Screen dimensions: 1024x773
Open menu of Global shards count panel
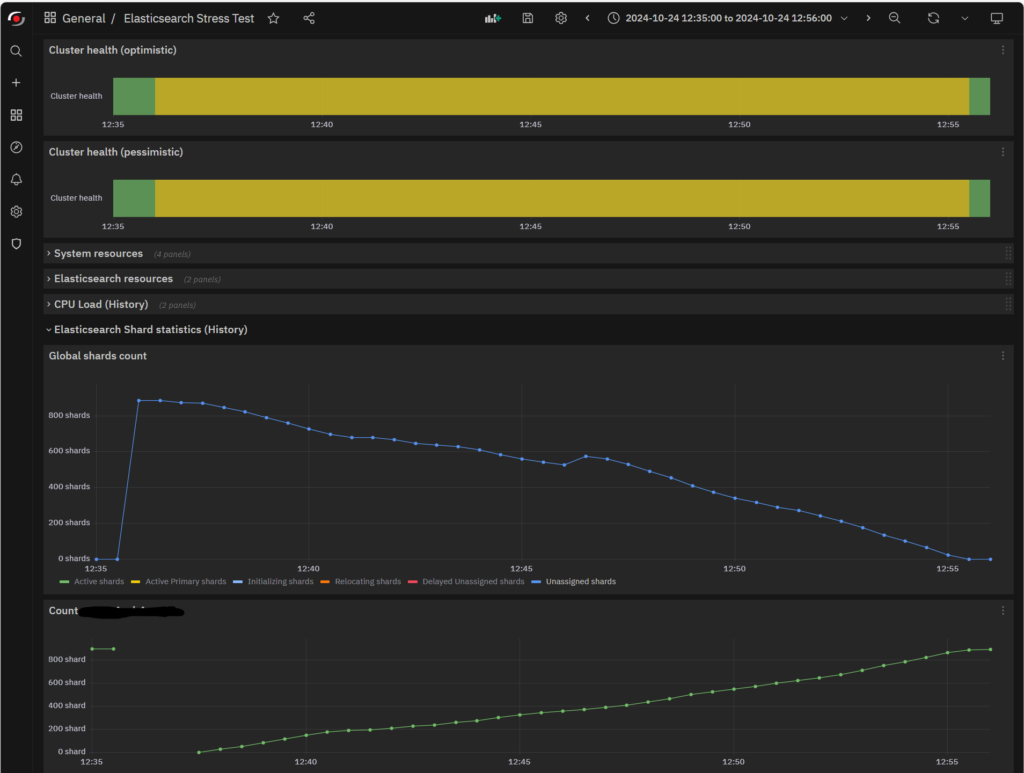point(1003,356)
